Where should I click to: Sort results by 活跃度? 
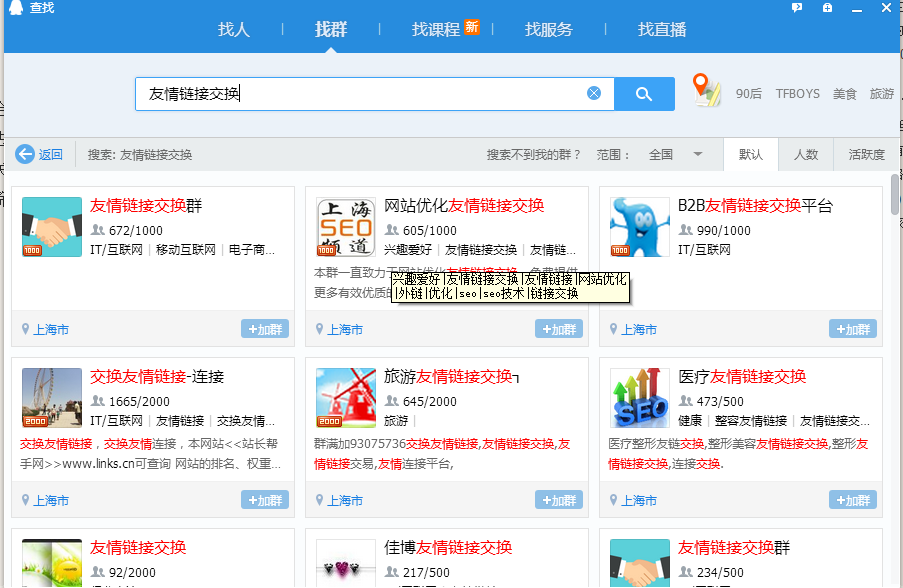pyautogui.click(x=866, y=155)
